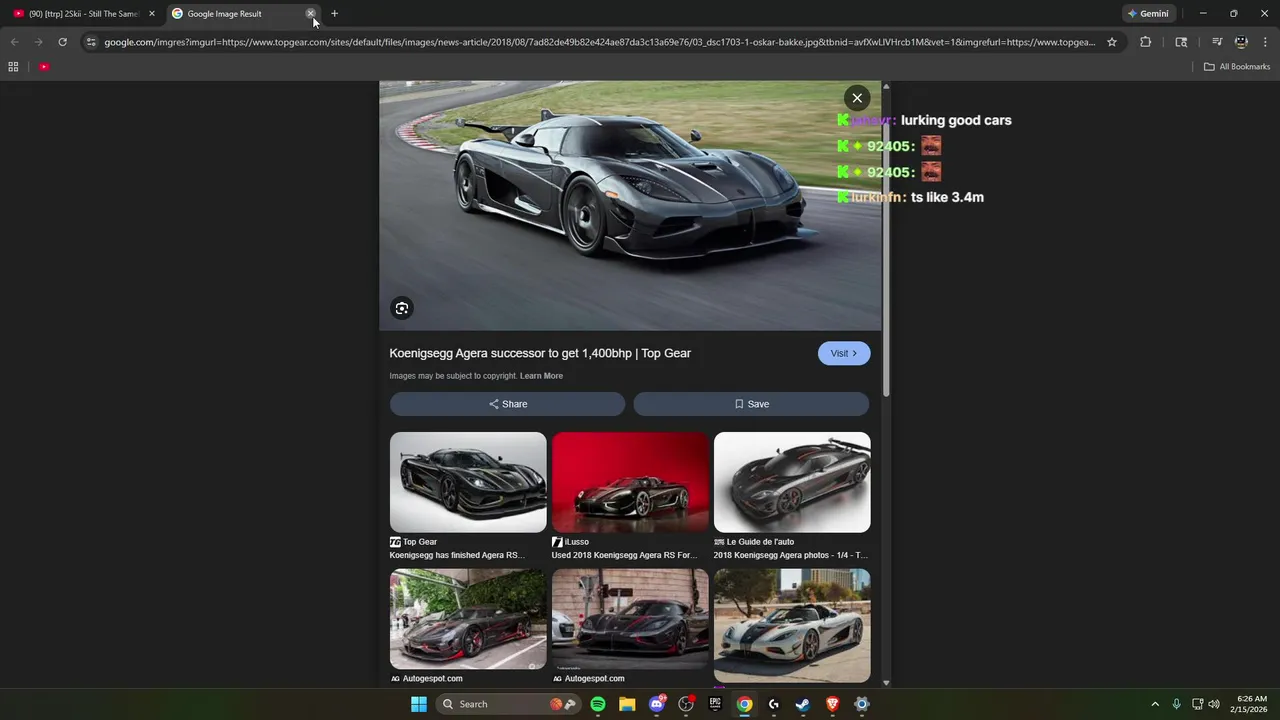This screenshot has width=1280, height=720.
Task: Open Logitech G HUB from taskbar
Action: (774, 704)
